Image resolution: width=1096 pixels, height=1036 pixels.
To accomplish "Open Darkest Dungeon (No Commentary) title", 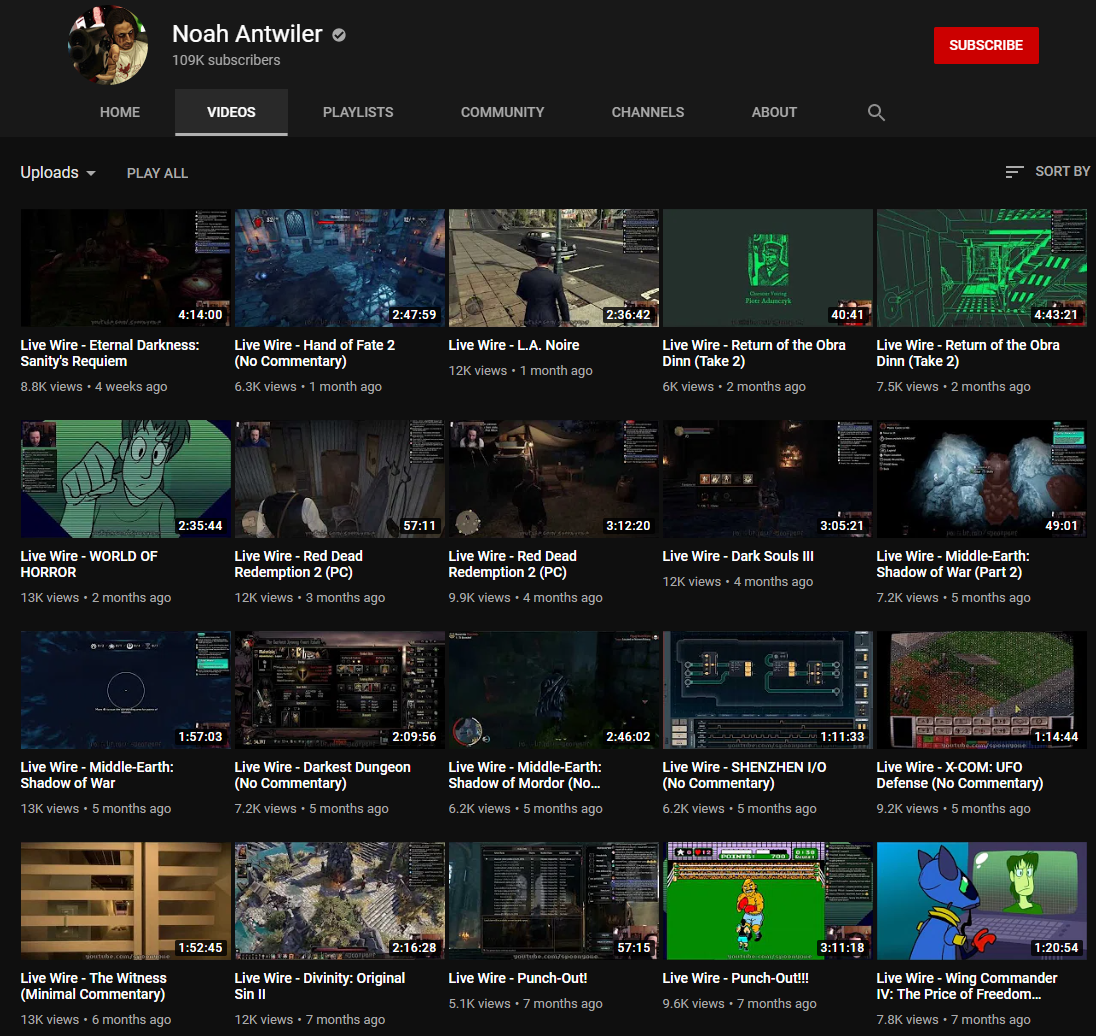I will coord(322,775).
